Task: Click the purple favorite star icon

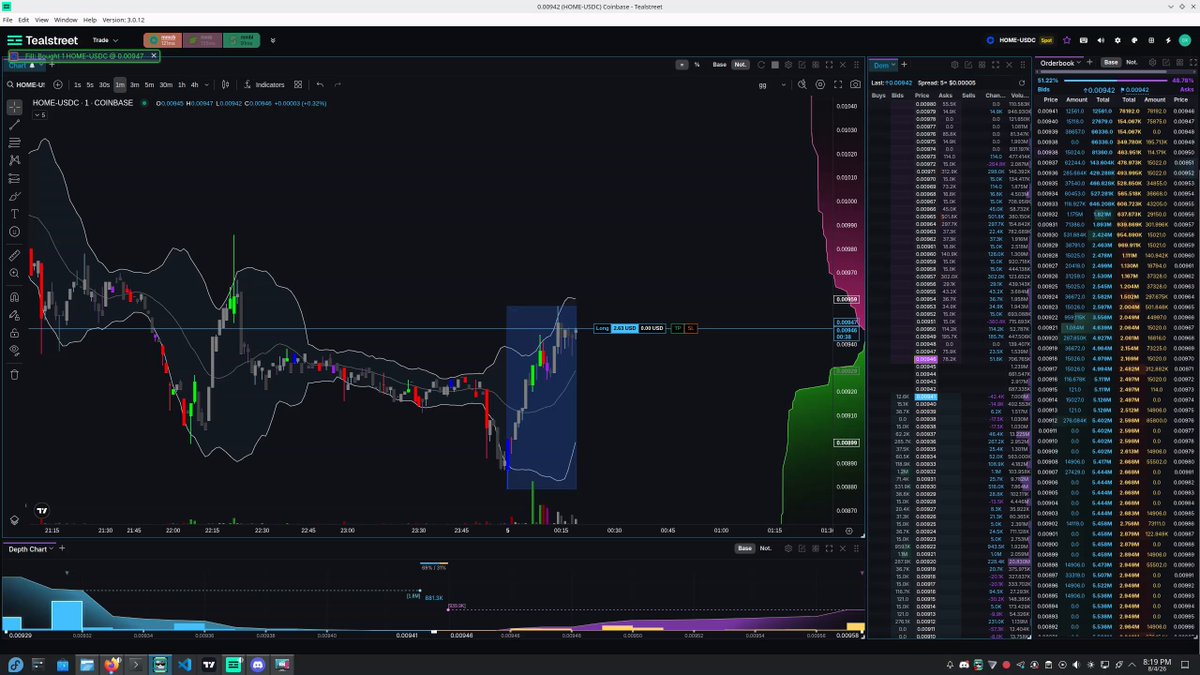Action: tap(1067, 40)
